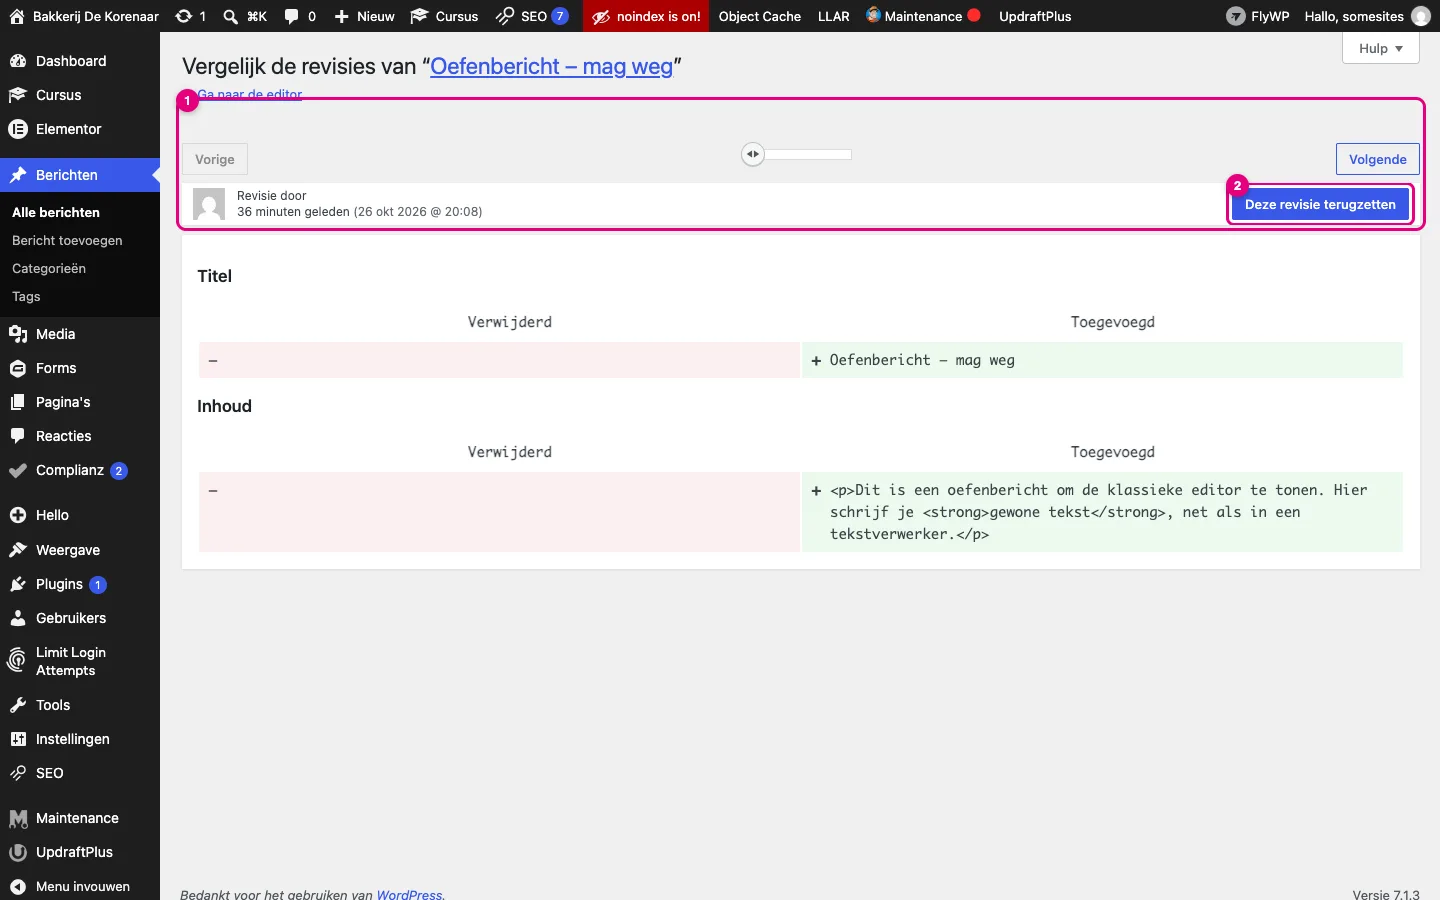Click the Pagina's pages icon
The width and height of the screenshot is (1440, 900).
point(18,402)
